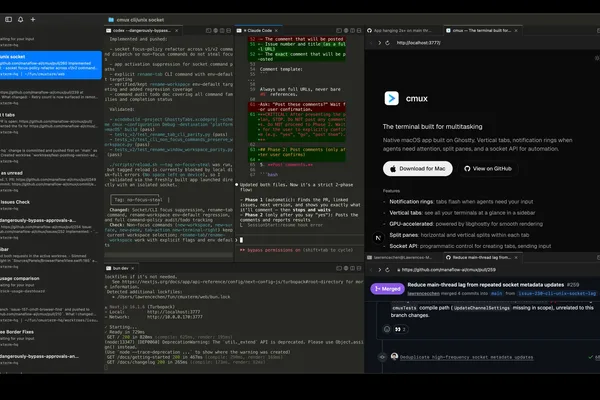Click globe icon in Claude Code pane header
The height and width of the screenshot is (400, 600).
point(346,31)
